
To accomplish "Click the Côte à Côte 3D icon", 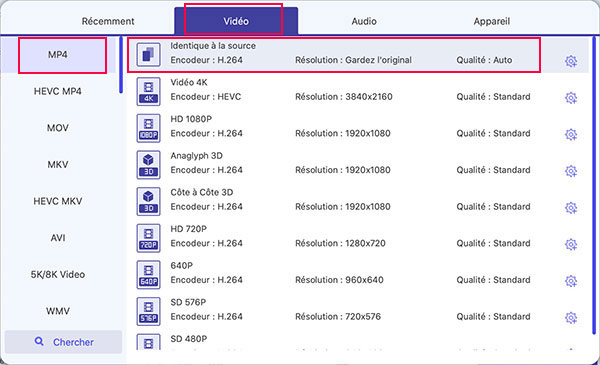I will pyautogui.click(x=148, y=202).
